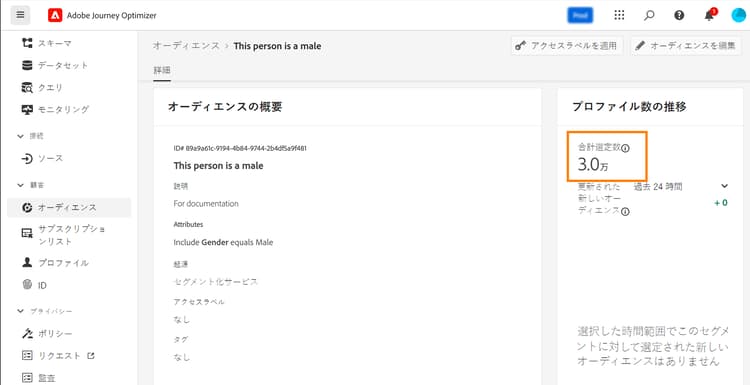This screenshot has width=750, height=385.
Task: Open notifications bell icon
Action: point(709,15)
